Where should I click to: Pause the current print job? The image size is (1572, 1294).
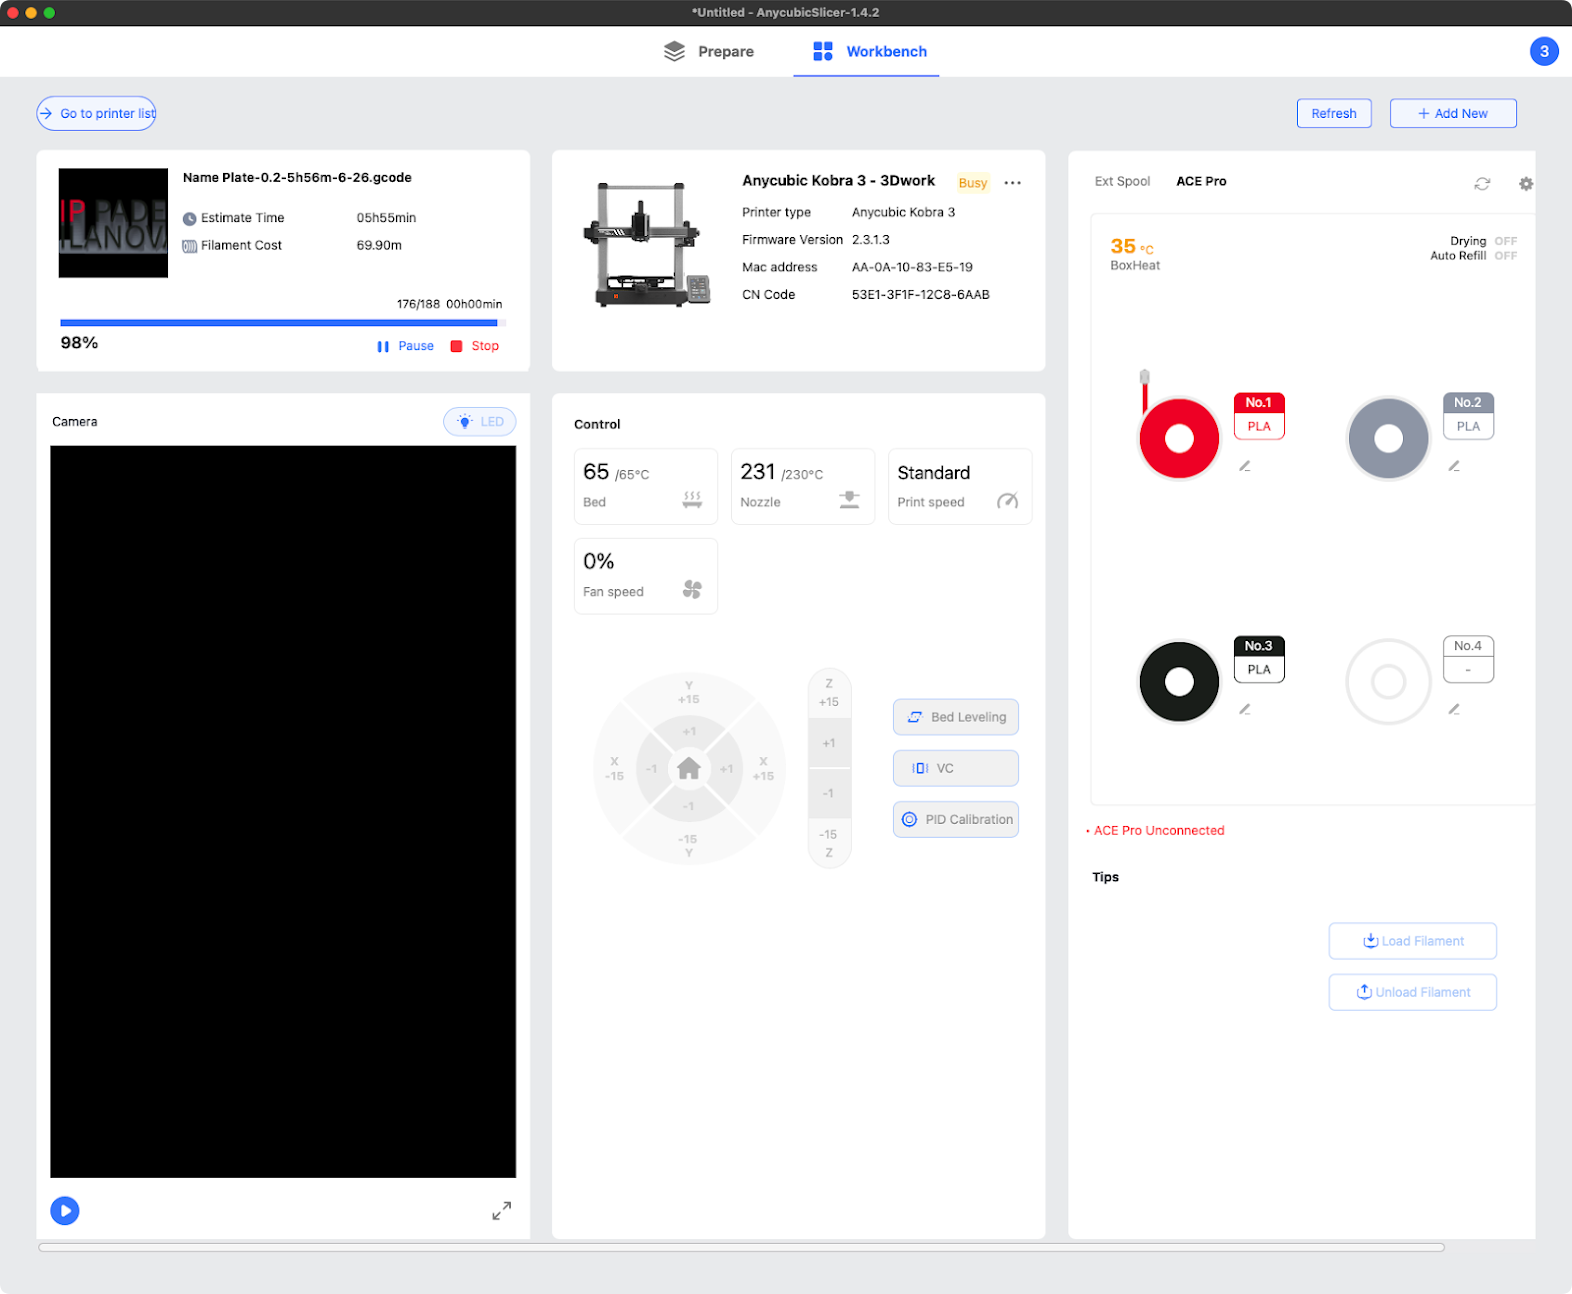[405, 346]
